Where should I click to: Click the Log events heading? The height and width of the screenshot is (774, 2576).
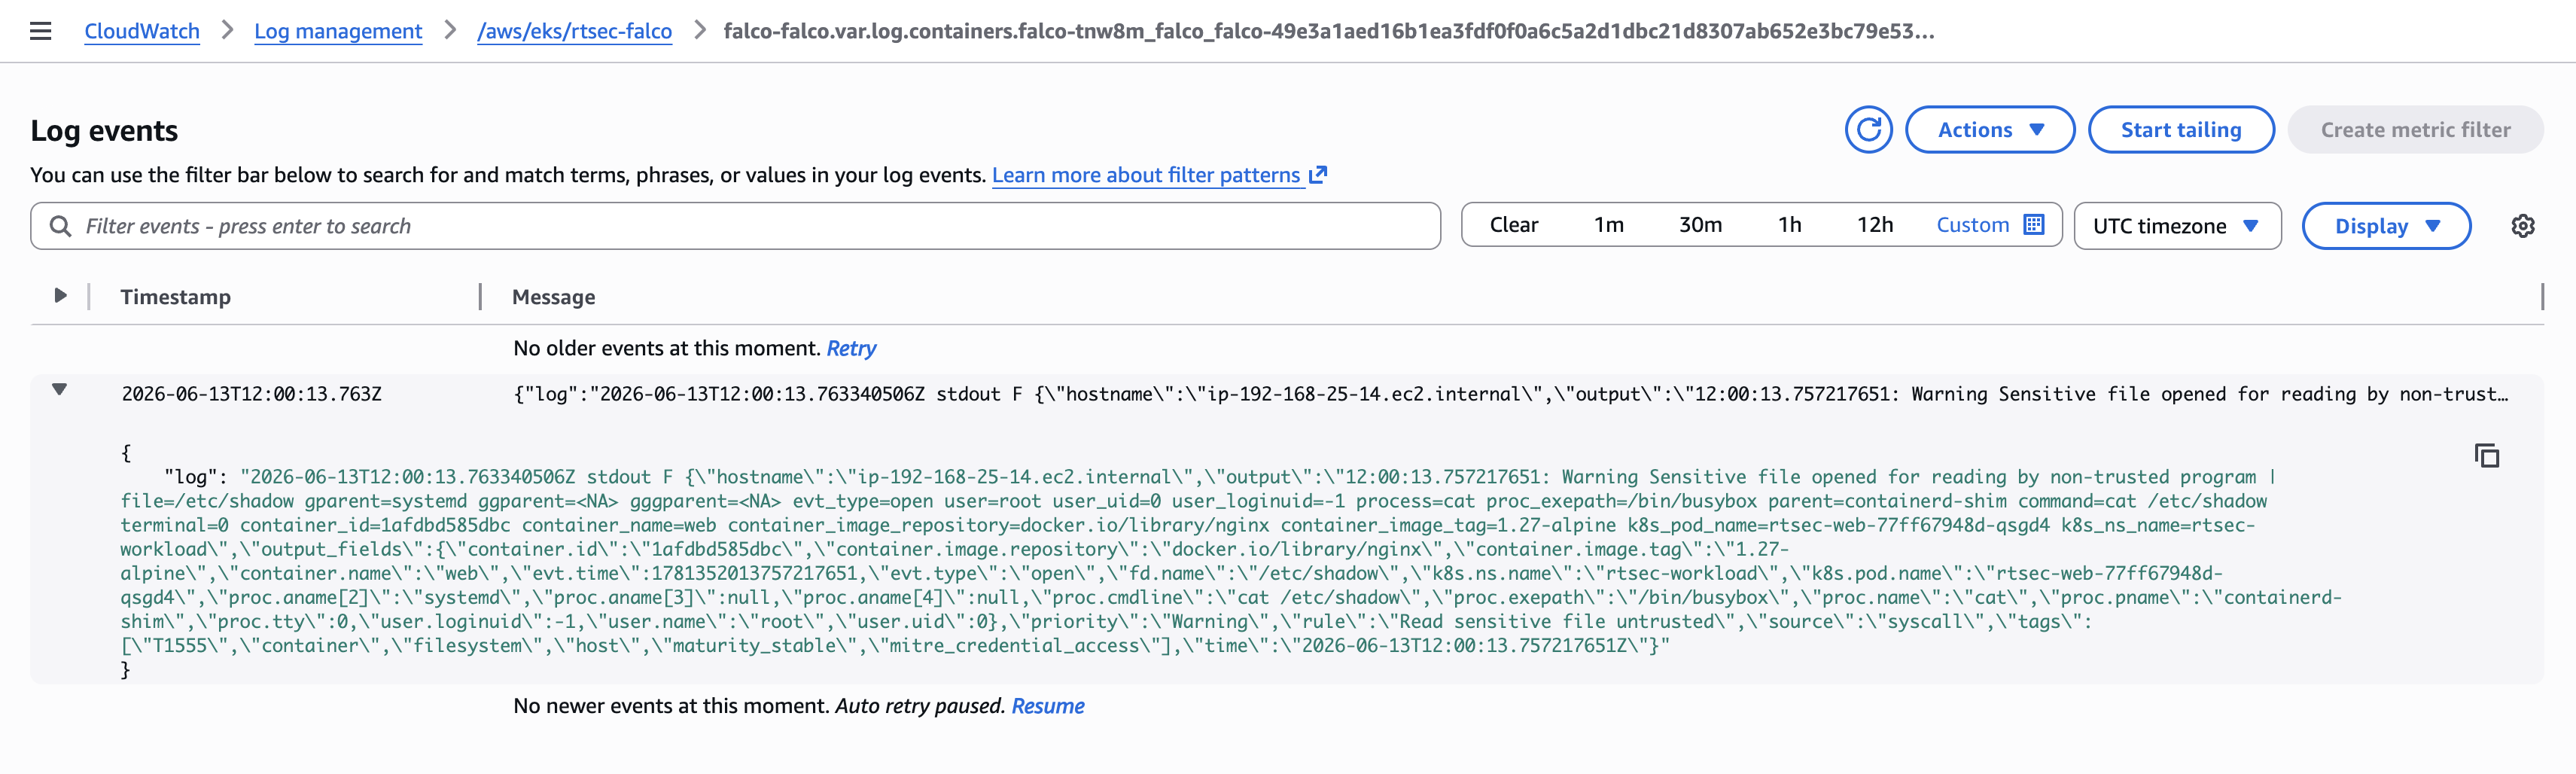[104, 130]
